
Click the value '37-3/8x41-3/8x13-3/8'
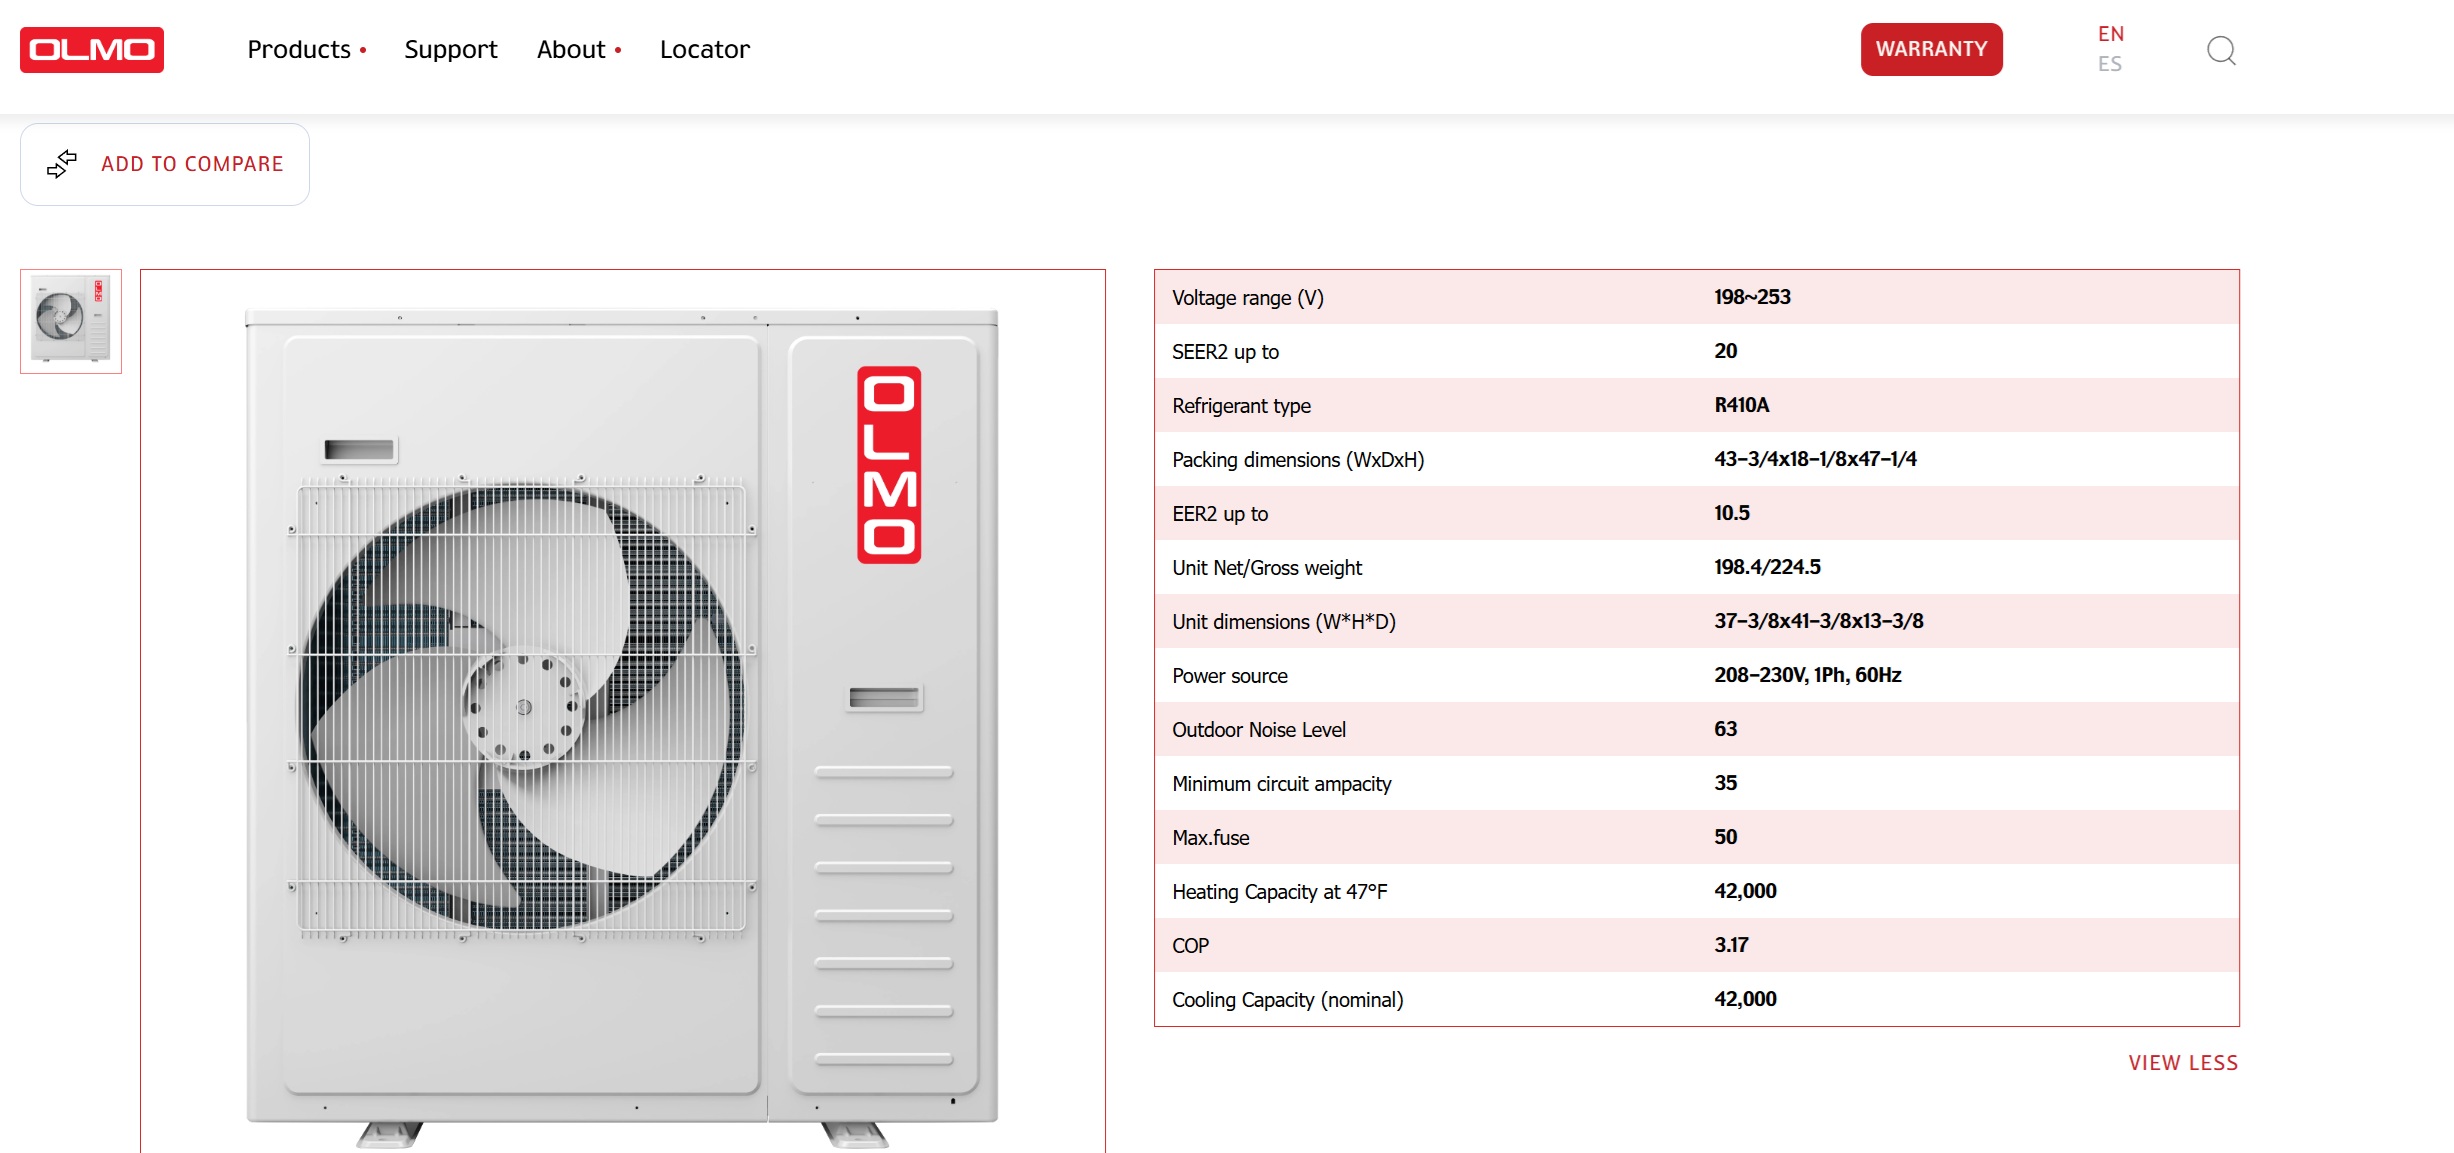(1819, 621)
